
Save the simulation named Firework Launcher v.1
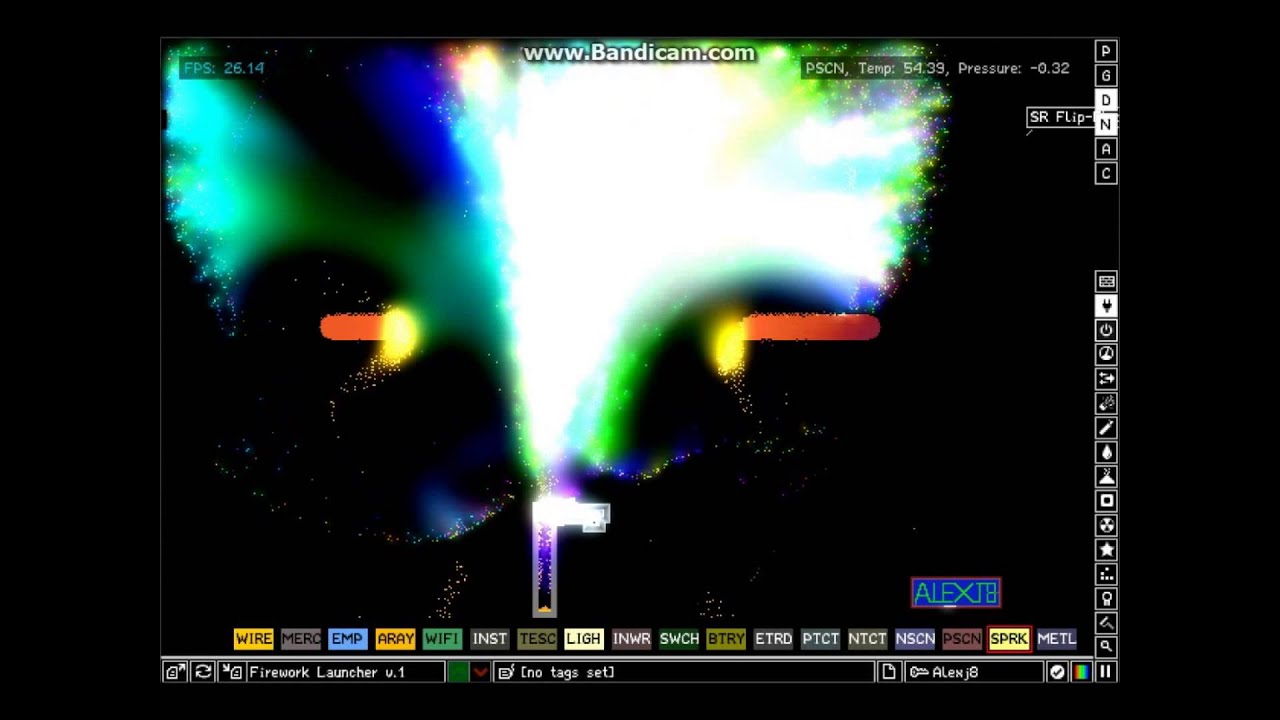(332, 672)
